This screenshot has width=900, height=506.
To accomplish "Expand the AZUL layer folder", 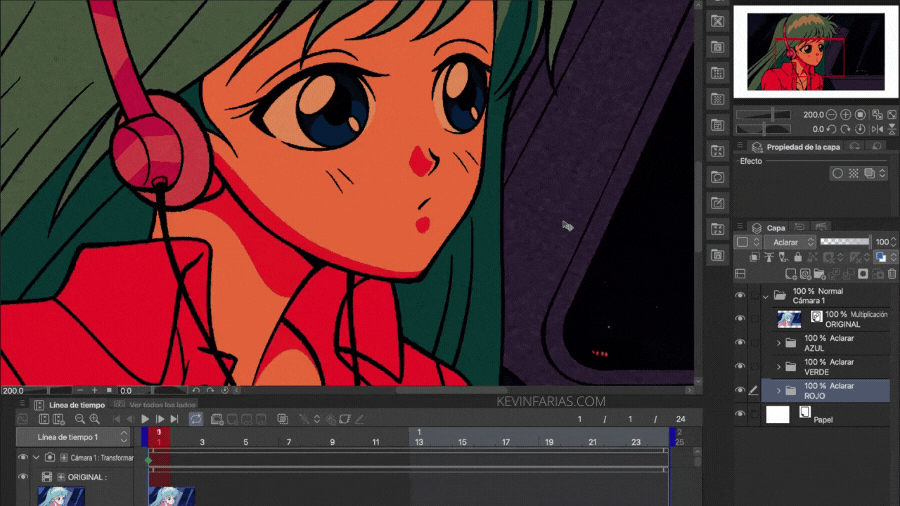I will pyautogui.click(x=779, y=343).
